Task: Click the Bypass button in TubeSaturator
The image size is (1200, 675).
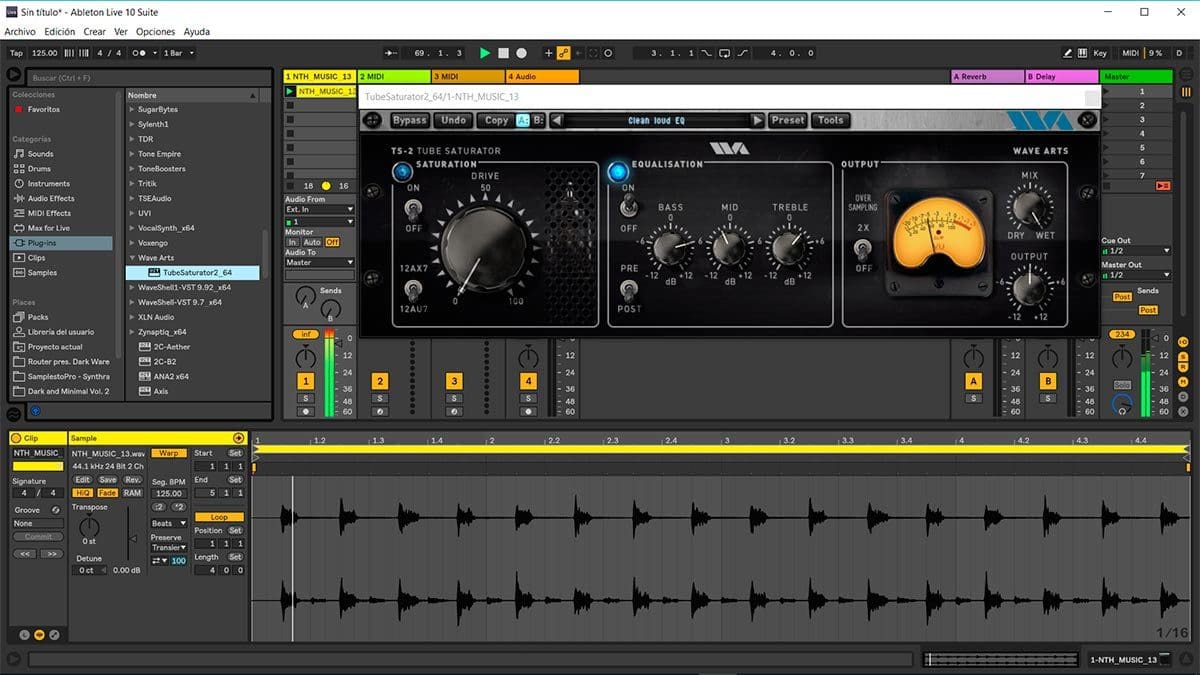Action: 409,120
